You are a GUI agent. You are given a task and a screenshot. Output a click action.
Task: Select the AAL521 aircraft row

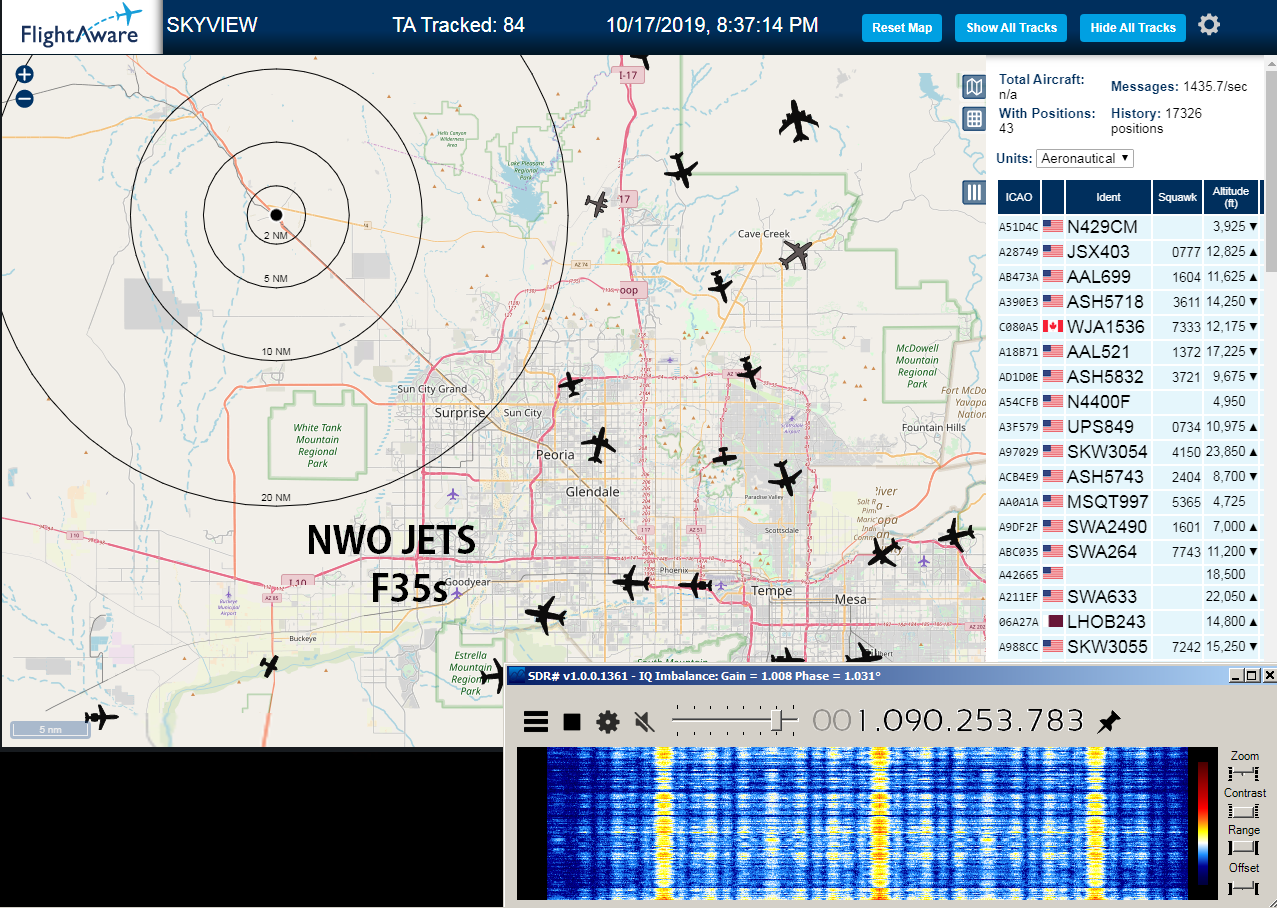click(1130, 352)
